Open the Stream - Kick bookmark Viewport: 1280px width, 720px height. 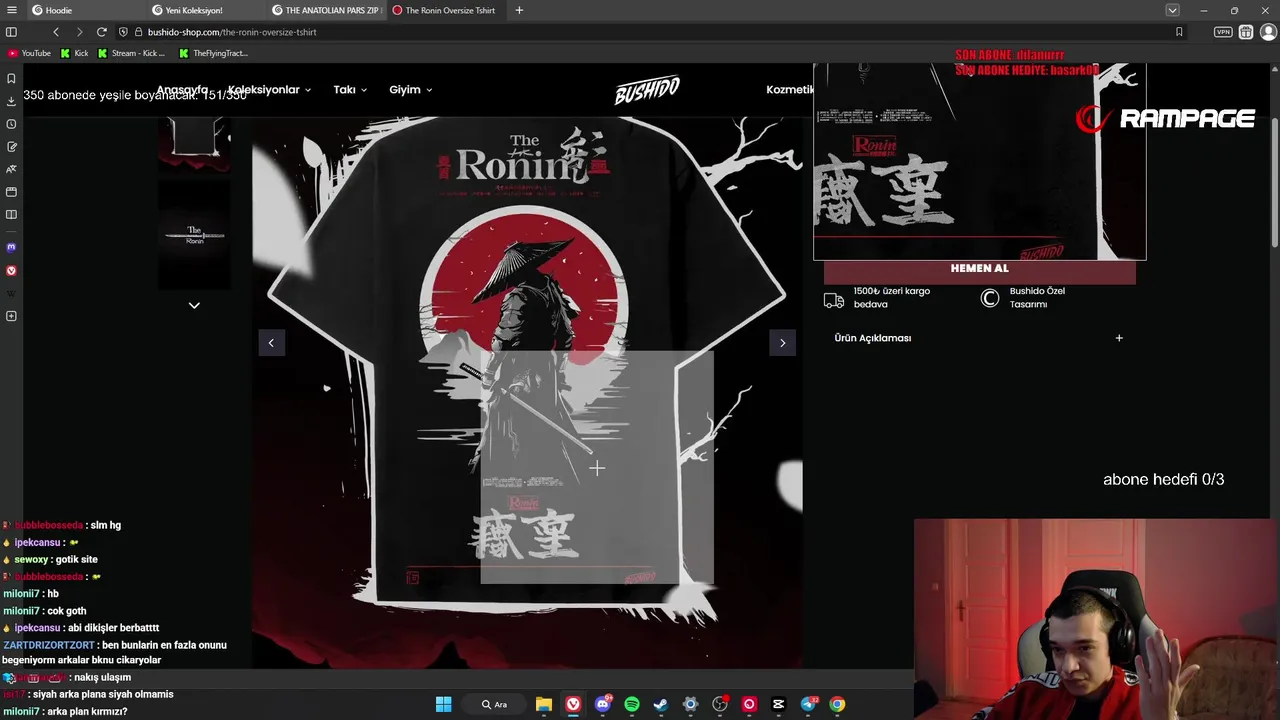pos(132,53)
